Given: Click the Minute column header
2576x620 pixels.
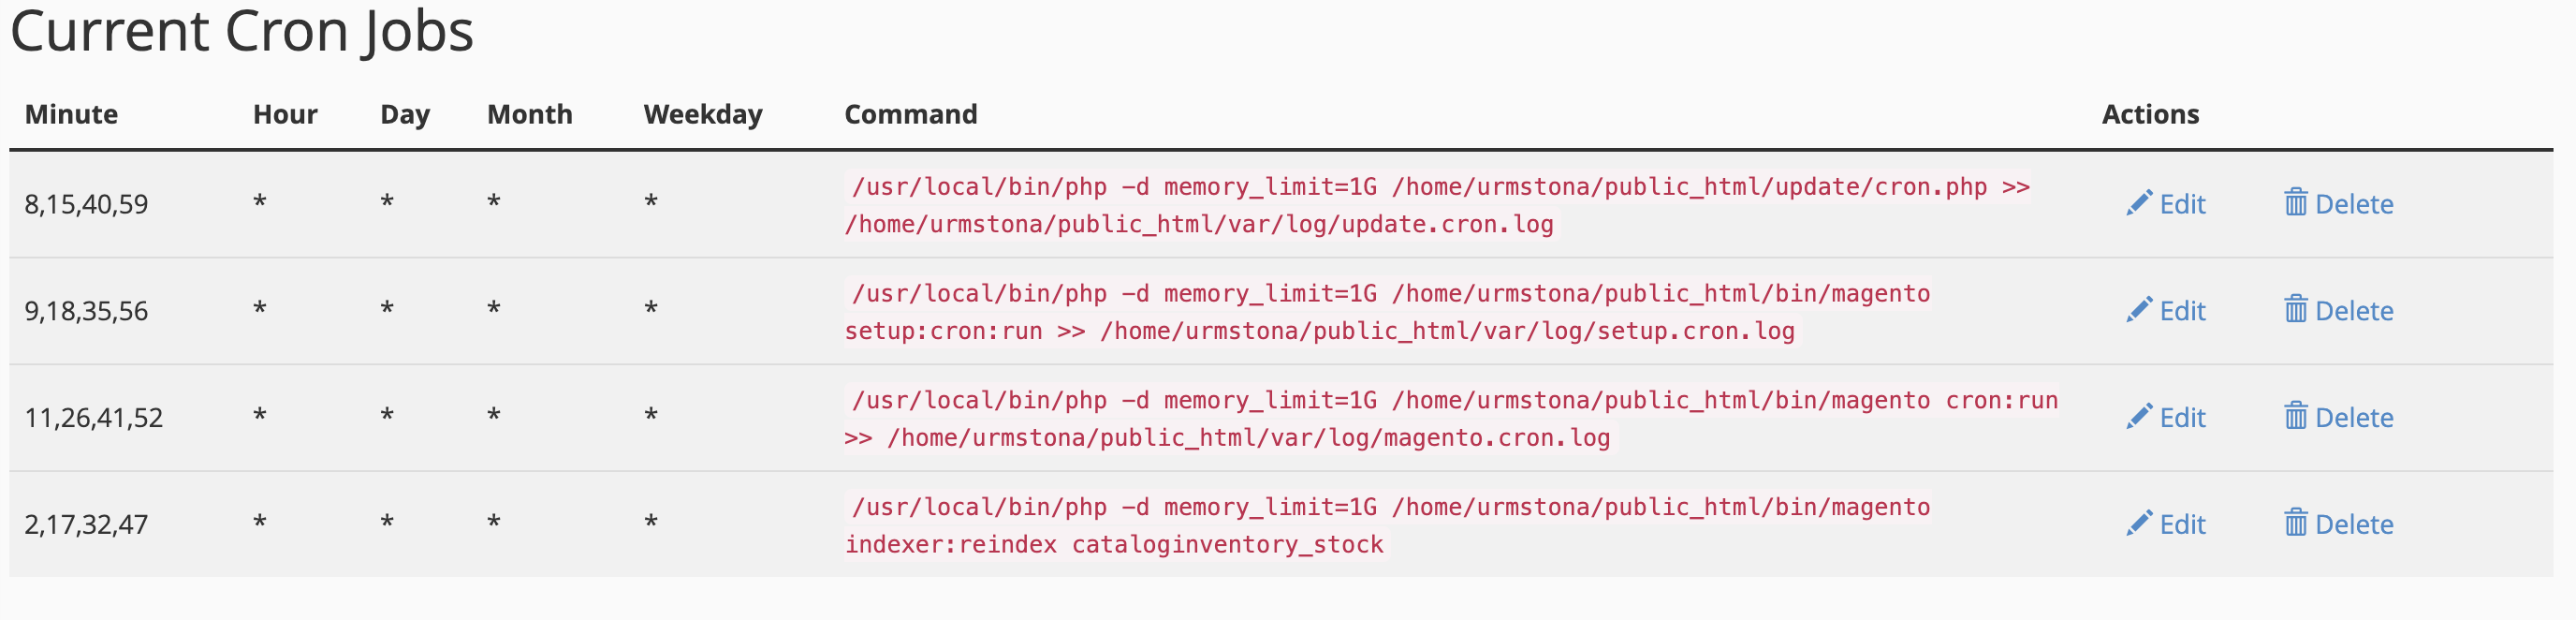Looking at the screenshot, I should [71, 114].
